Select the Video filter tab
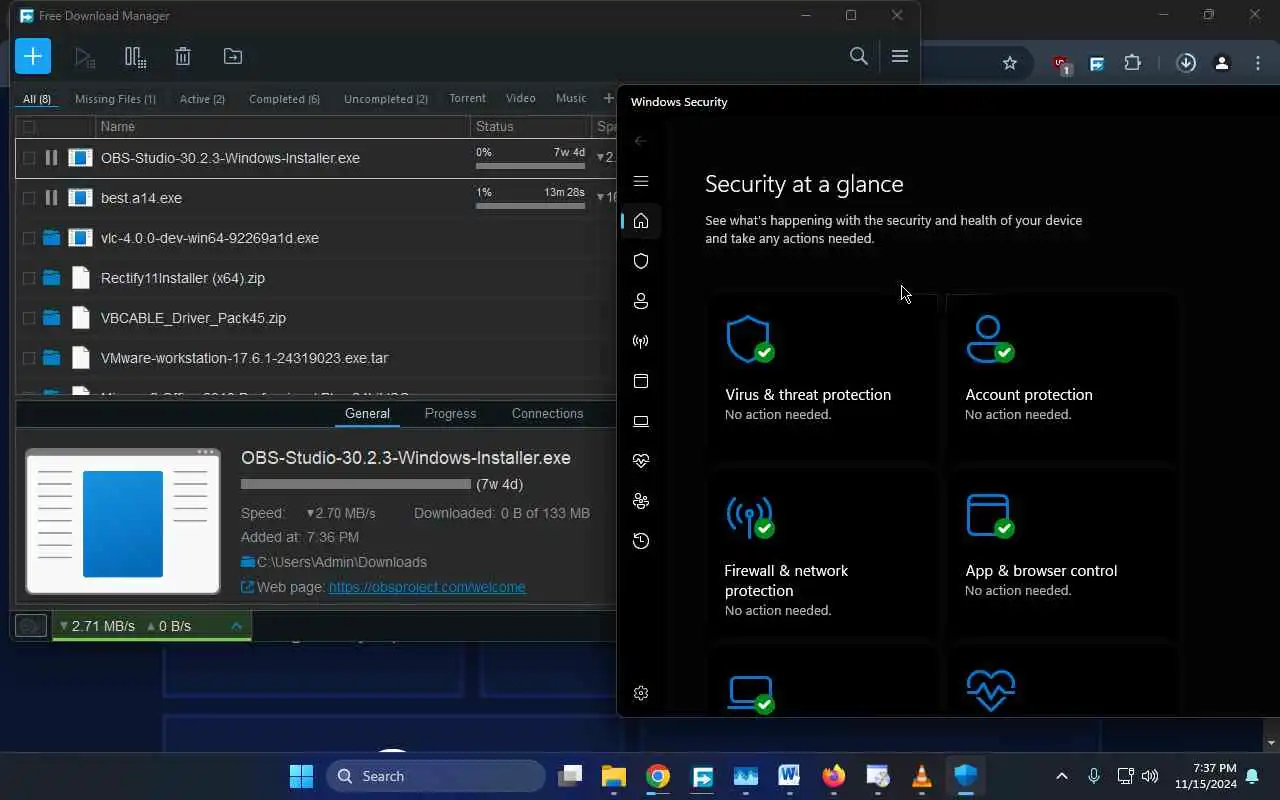 pyautogui.click(x=520, y=98)
